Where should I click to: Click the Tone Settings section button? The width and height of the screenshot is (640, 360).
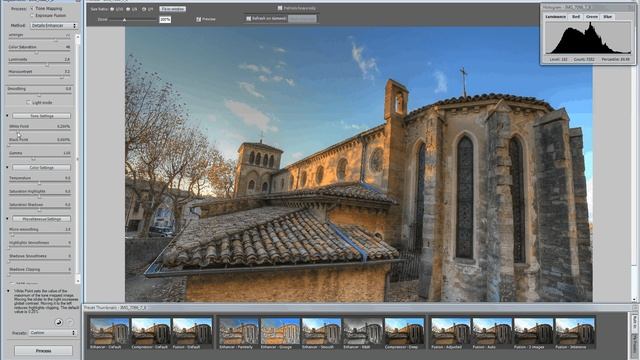click(x=42, y=116)
